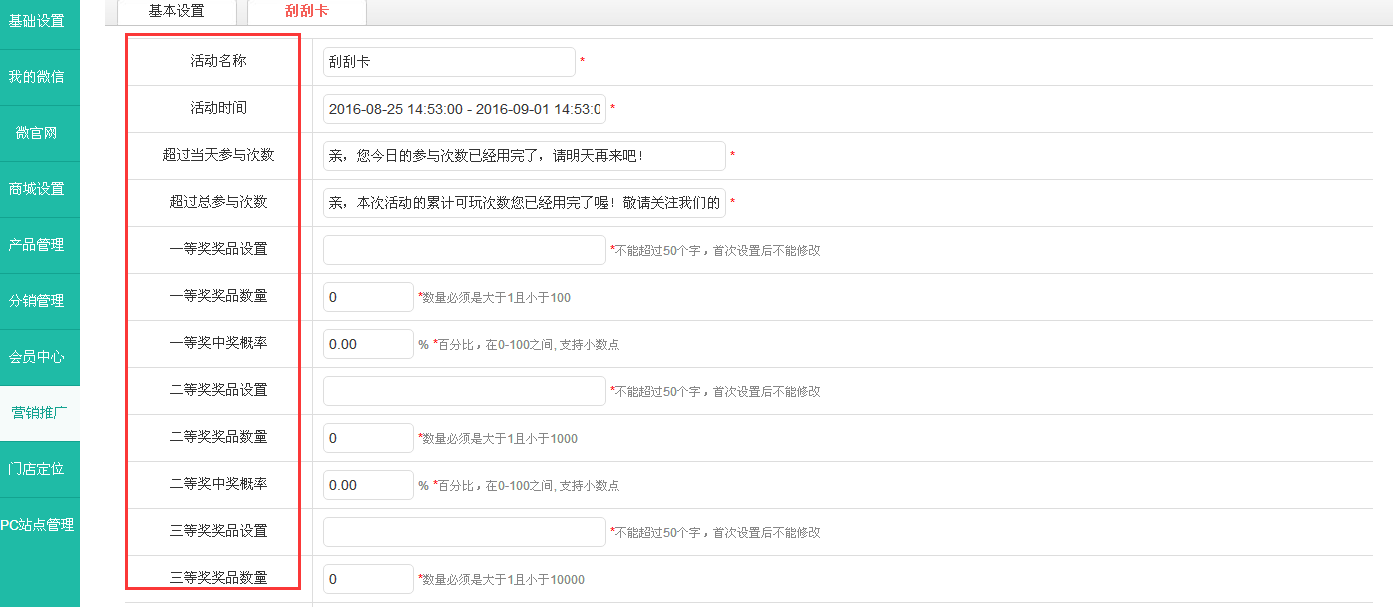Focus the 超过总参与次数 message field
Viewport: 1393px width, 607px height.
[523, 203]
